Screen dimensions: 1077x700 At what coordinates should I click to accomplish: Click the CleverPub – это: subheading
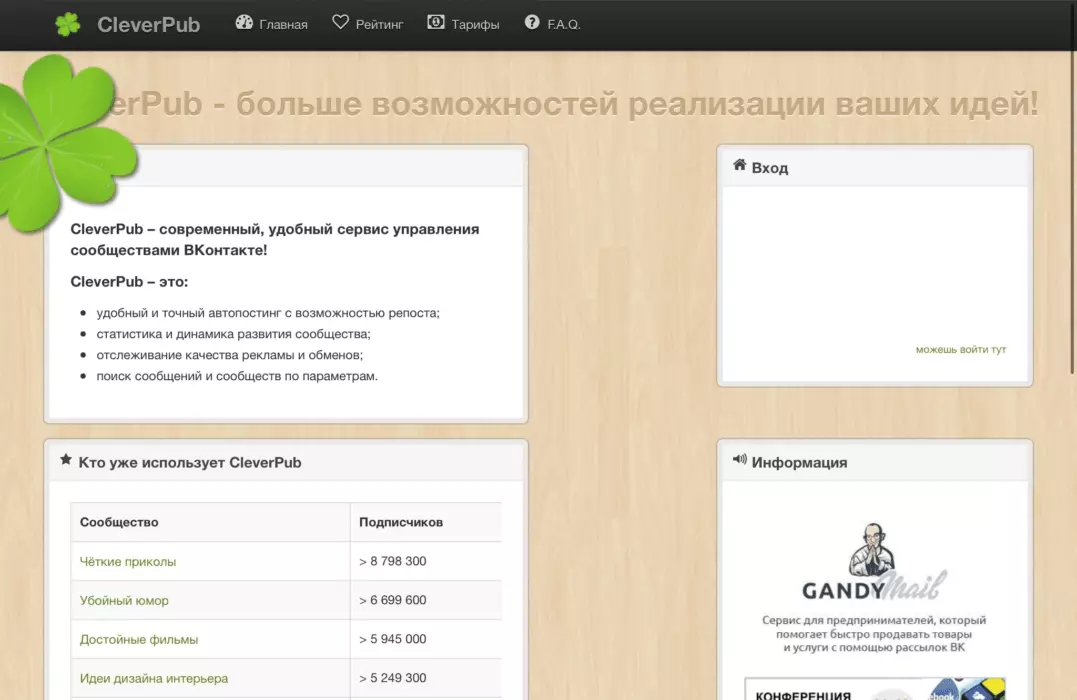[129, 282]
